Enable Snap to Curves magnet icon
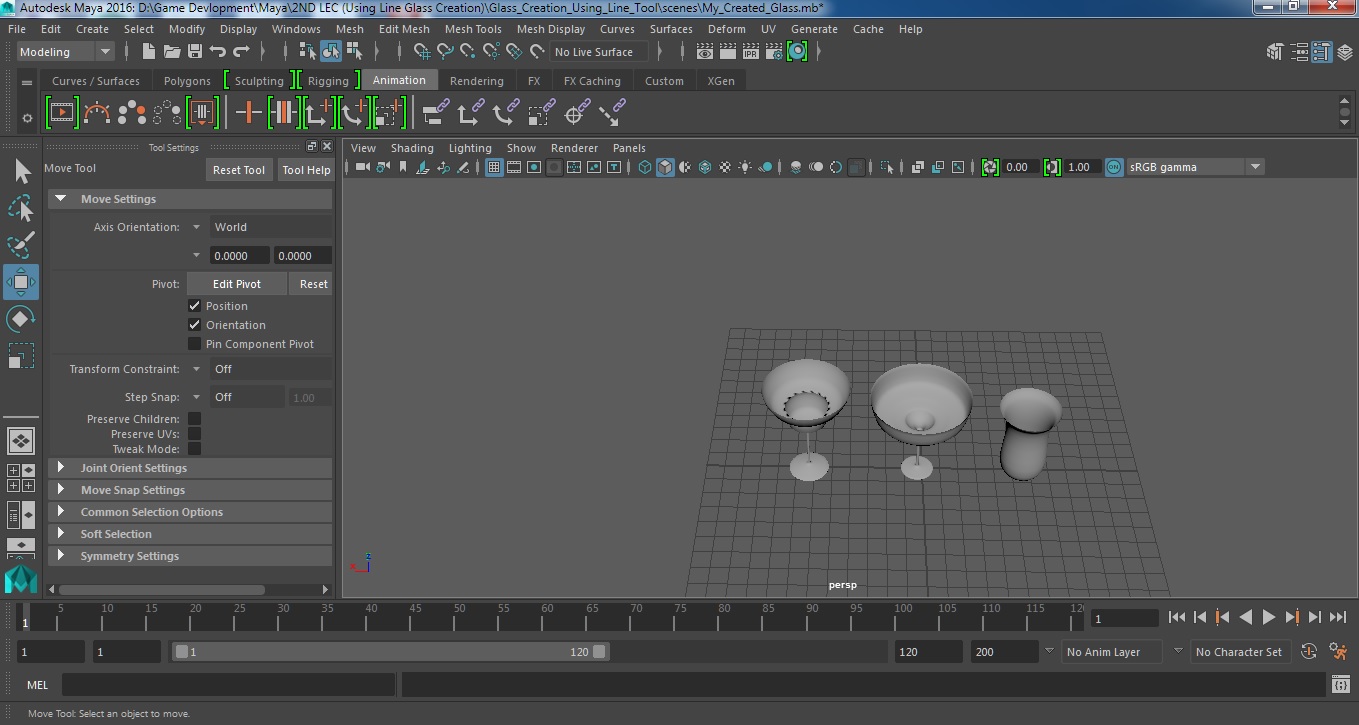Screen dimensions: 1359x725 (445, 51)
